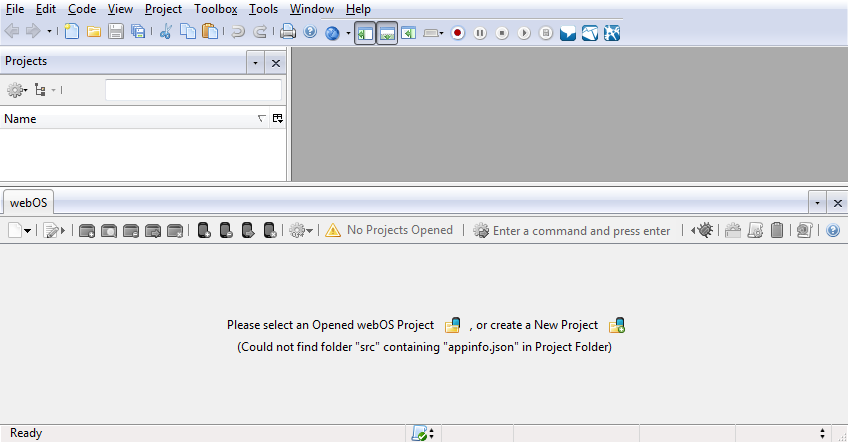This screenshot has height=443, width=848.
Task: Print with the printer icon
Action: tap(288, 32)
